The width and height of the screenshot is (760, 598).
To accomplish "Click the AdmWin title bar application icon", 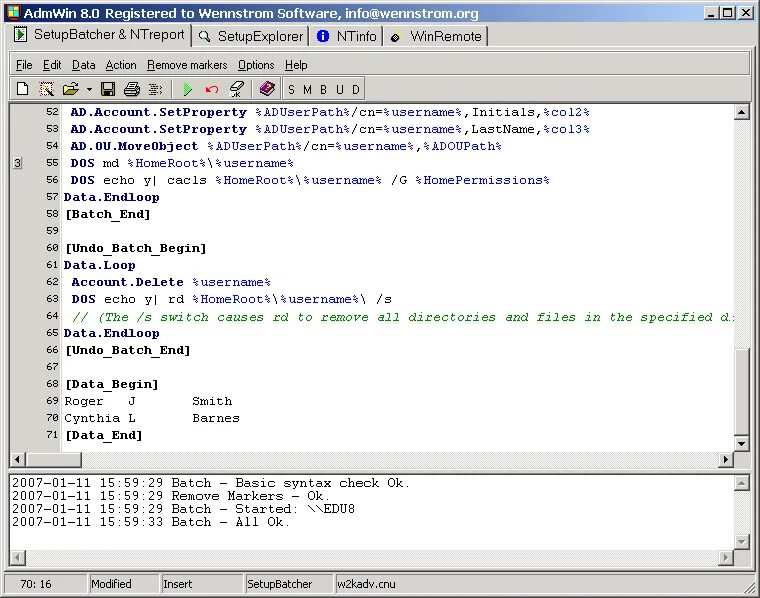I will [x=14, y=12].
